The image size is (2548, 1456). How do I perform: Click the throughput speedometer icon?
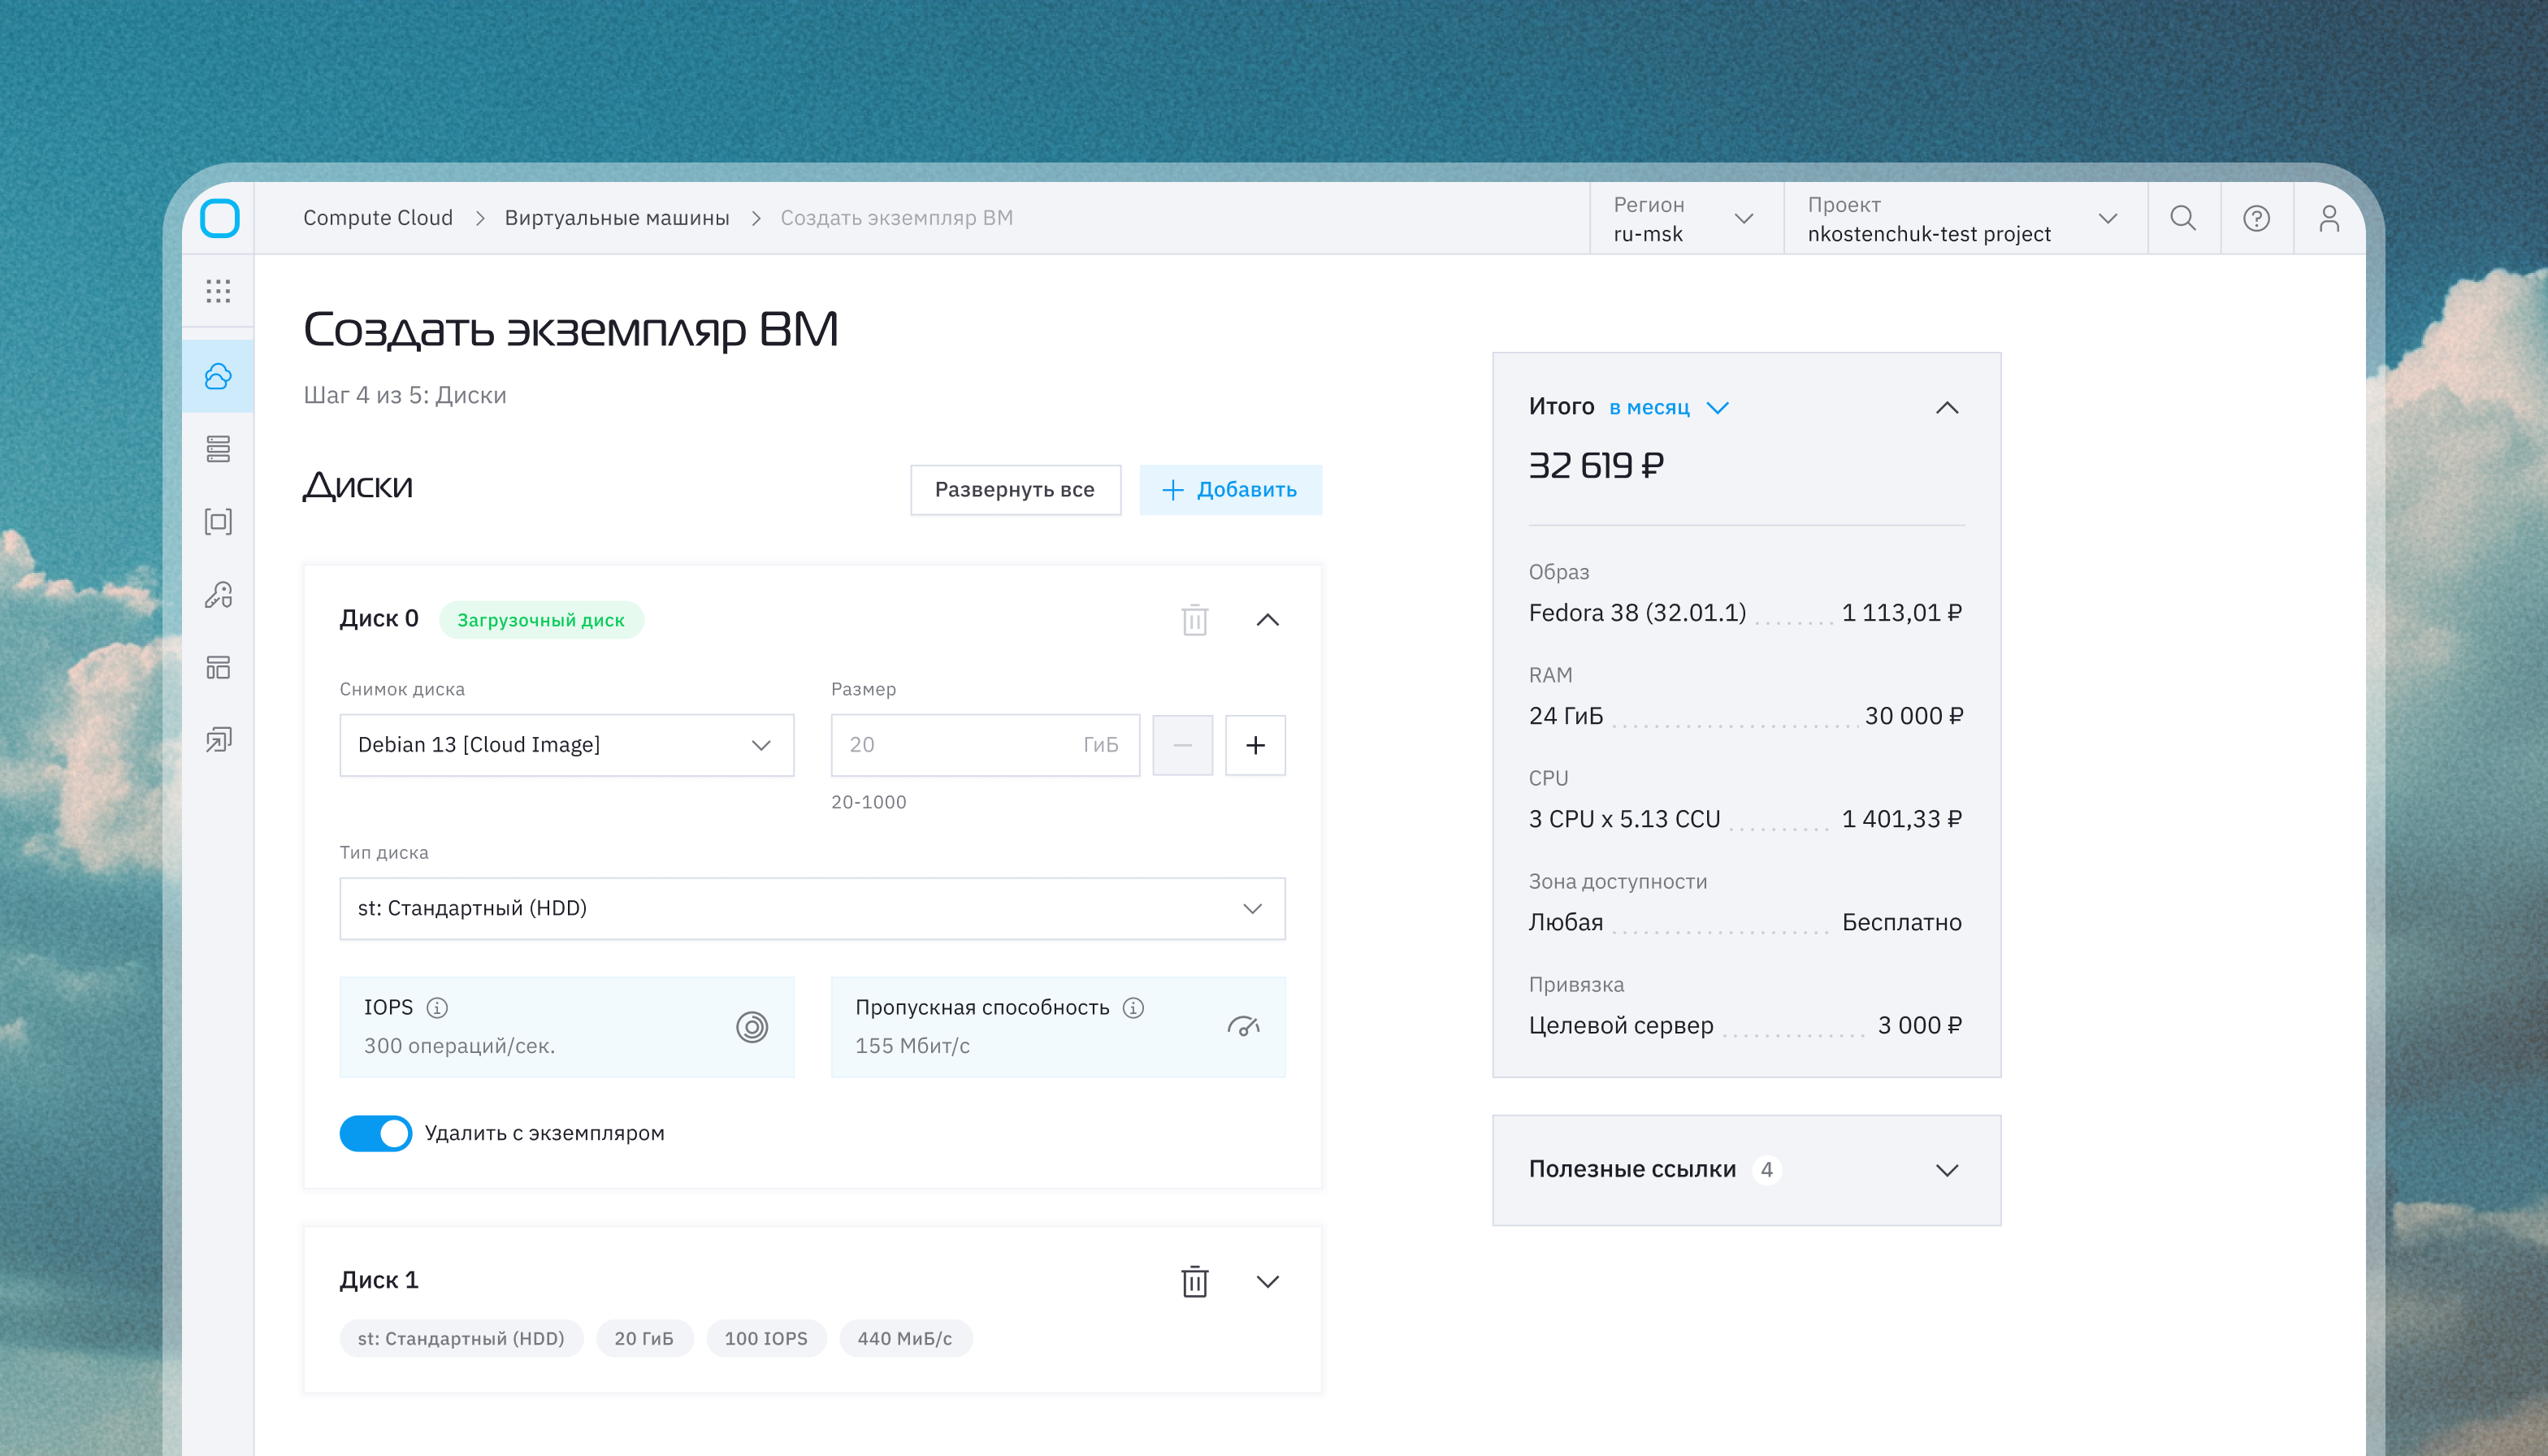coord(1243,1027)
